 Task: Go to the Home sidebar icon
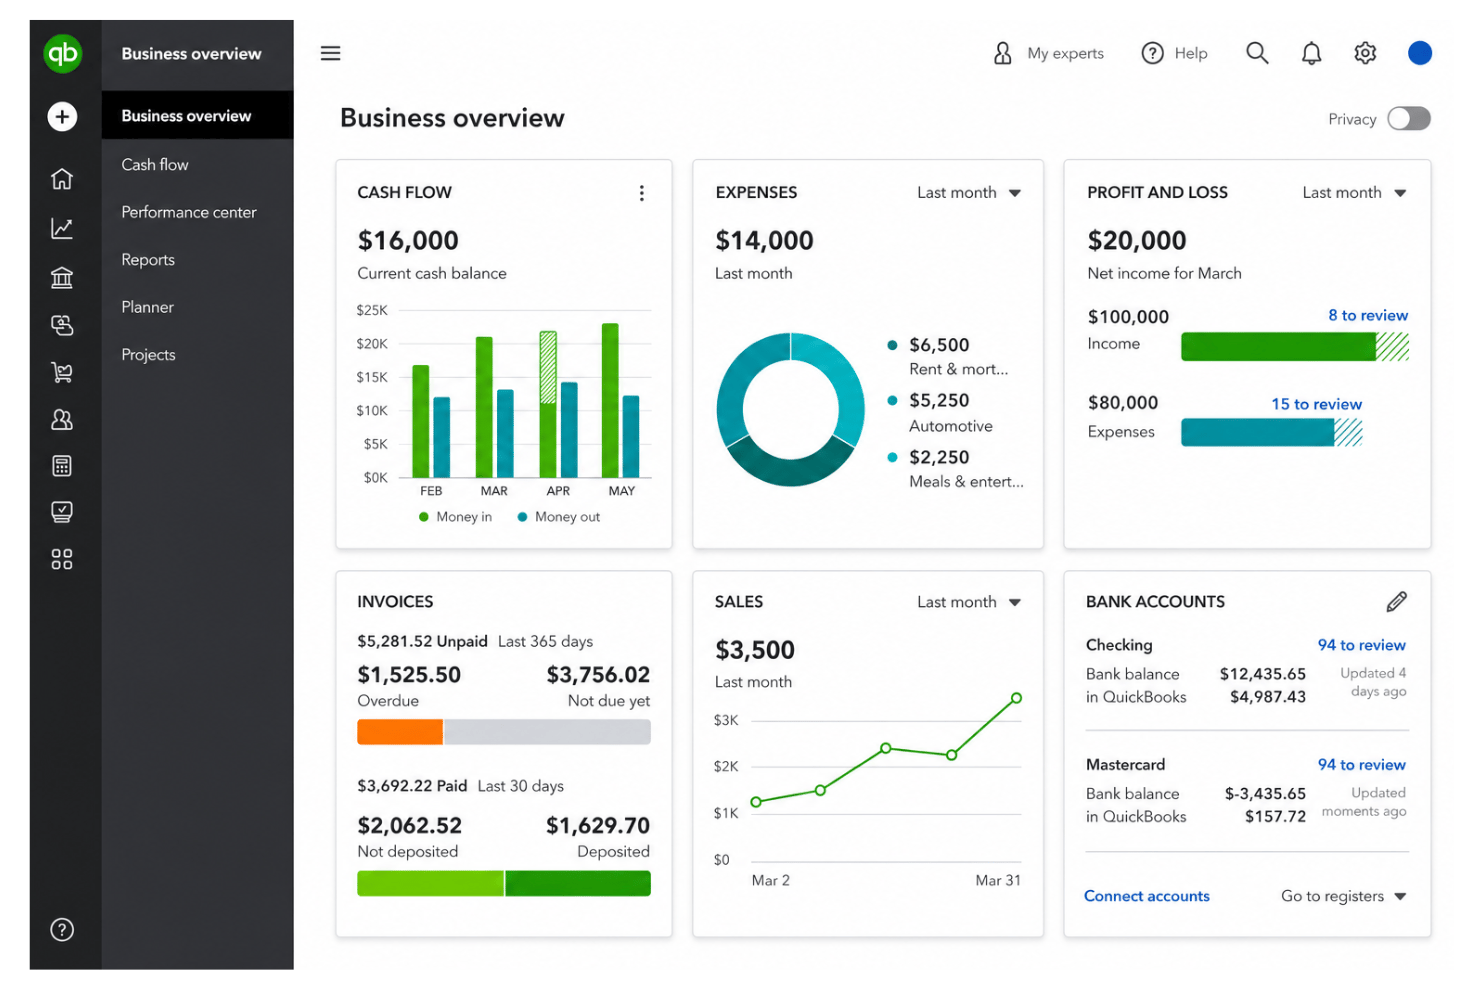[x=62, y=179]
